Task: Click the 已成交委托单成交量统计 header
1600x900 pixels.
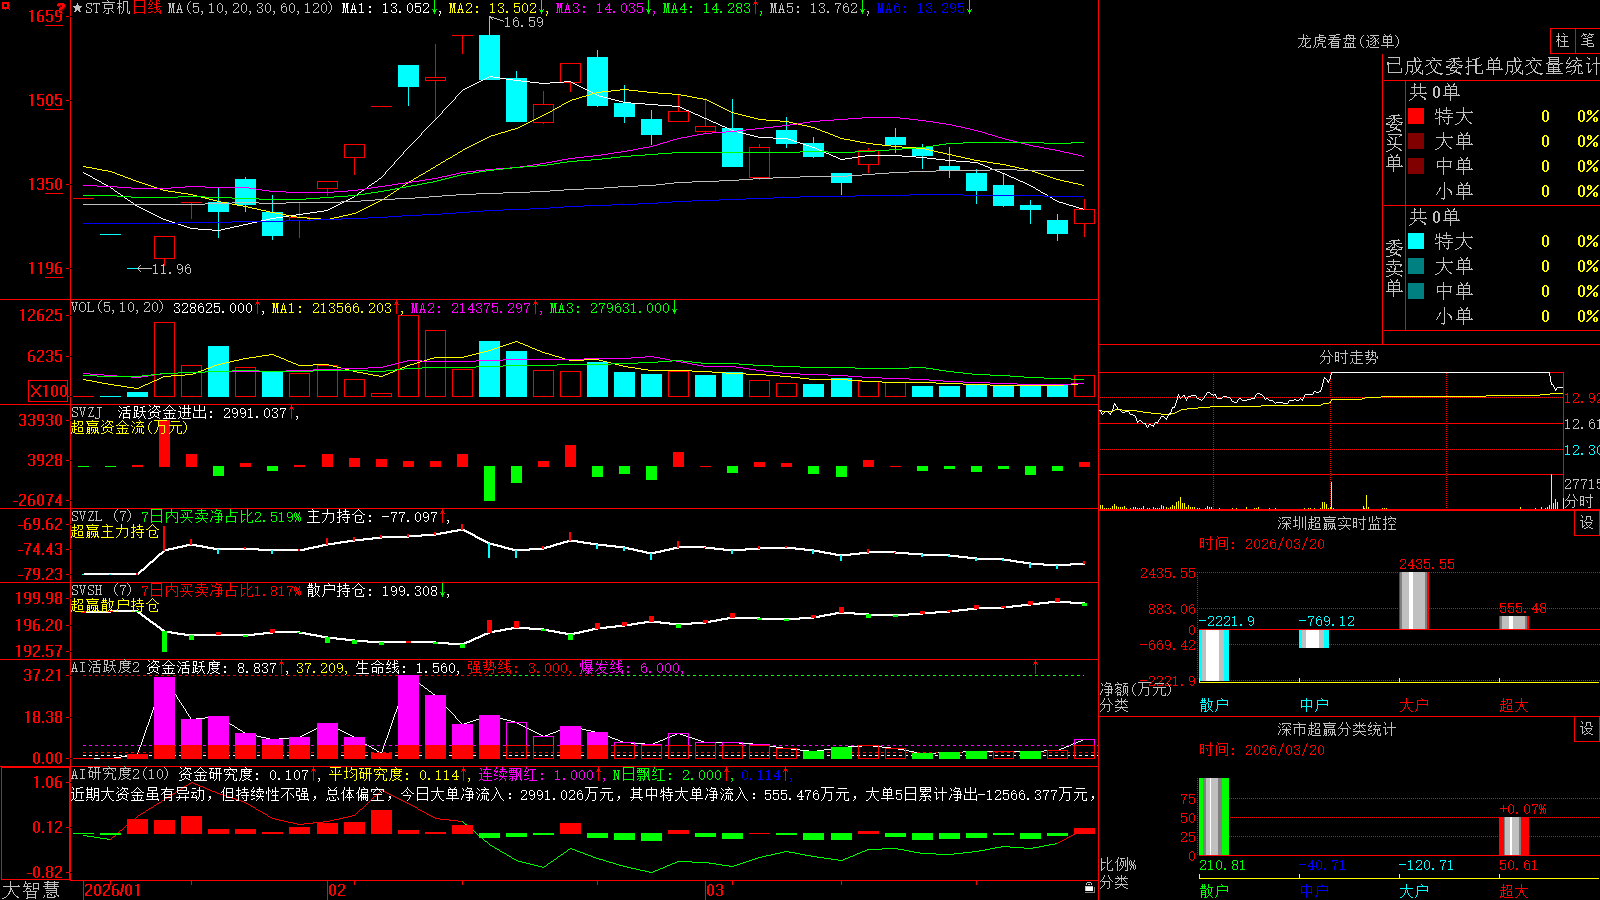Action: tap(1492, 66)
